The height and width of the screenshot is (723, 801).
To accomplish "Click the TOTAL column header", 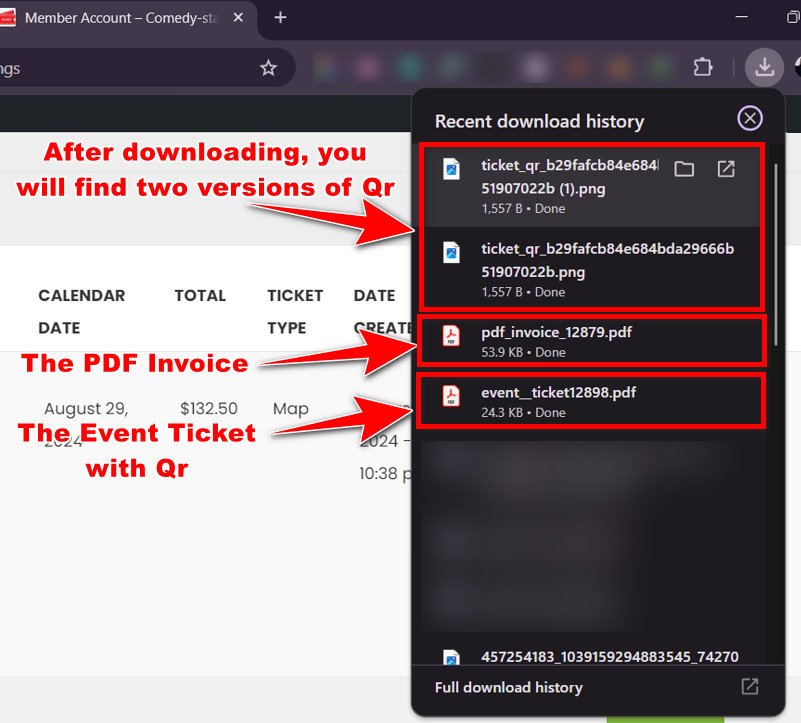I will [x=200, y=296].
